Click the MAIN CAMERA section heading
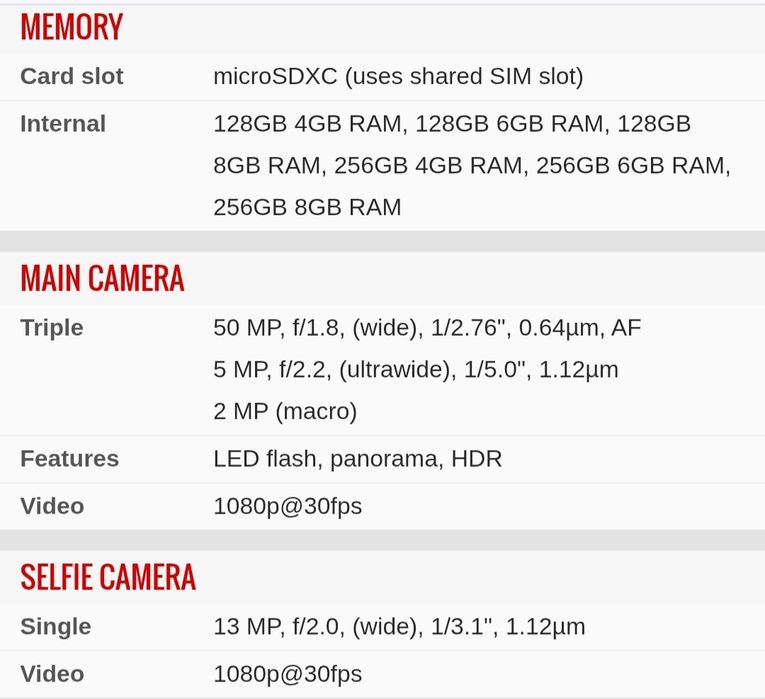Viewport: 765px width, 699px height. coord(102,278)
